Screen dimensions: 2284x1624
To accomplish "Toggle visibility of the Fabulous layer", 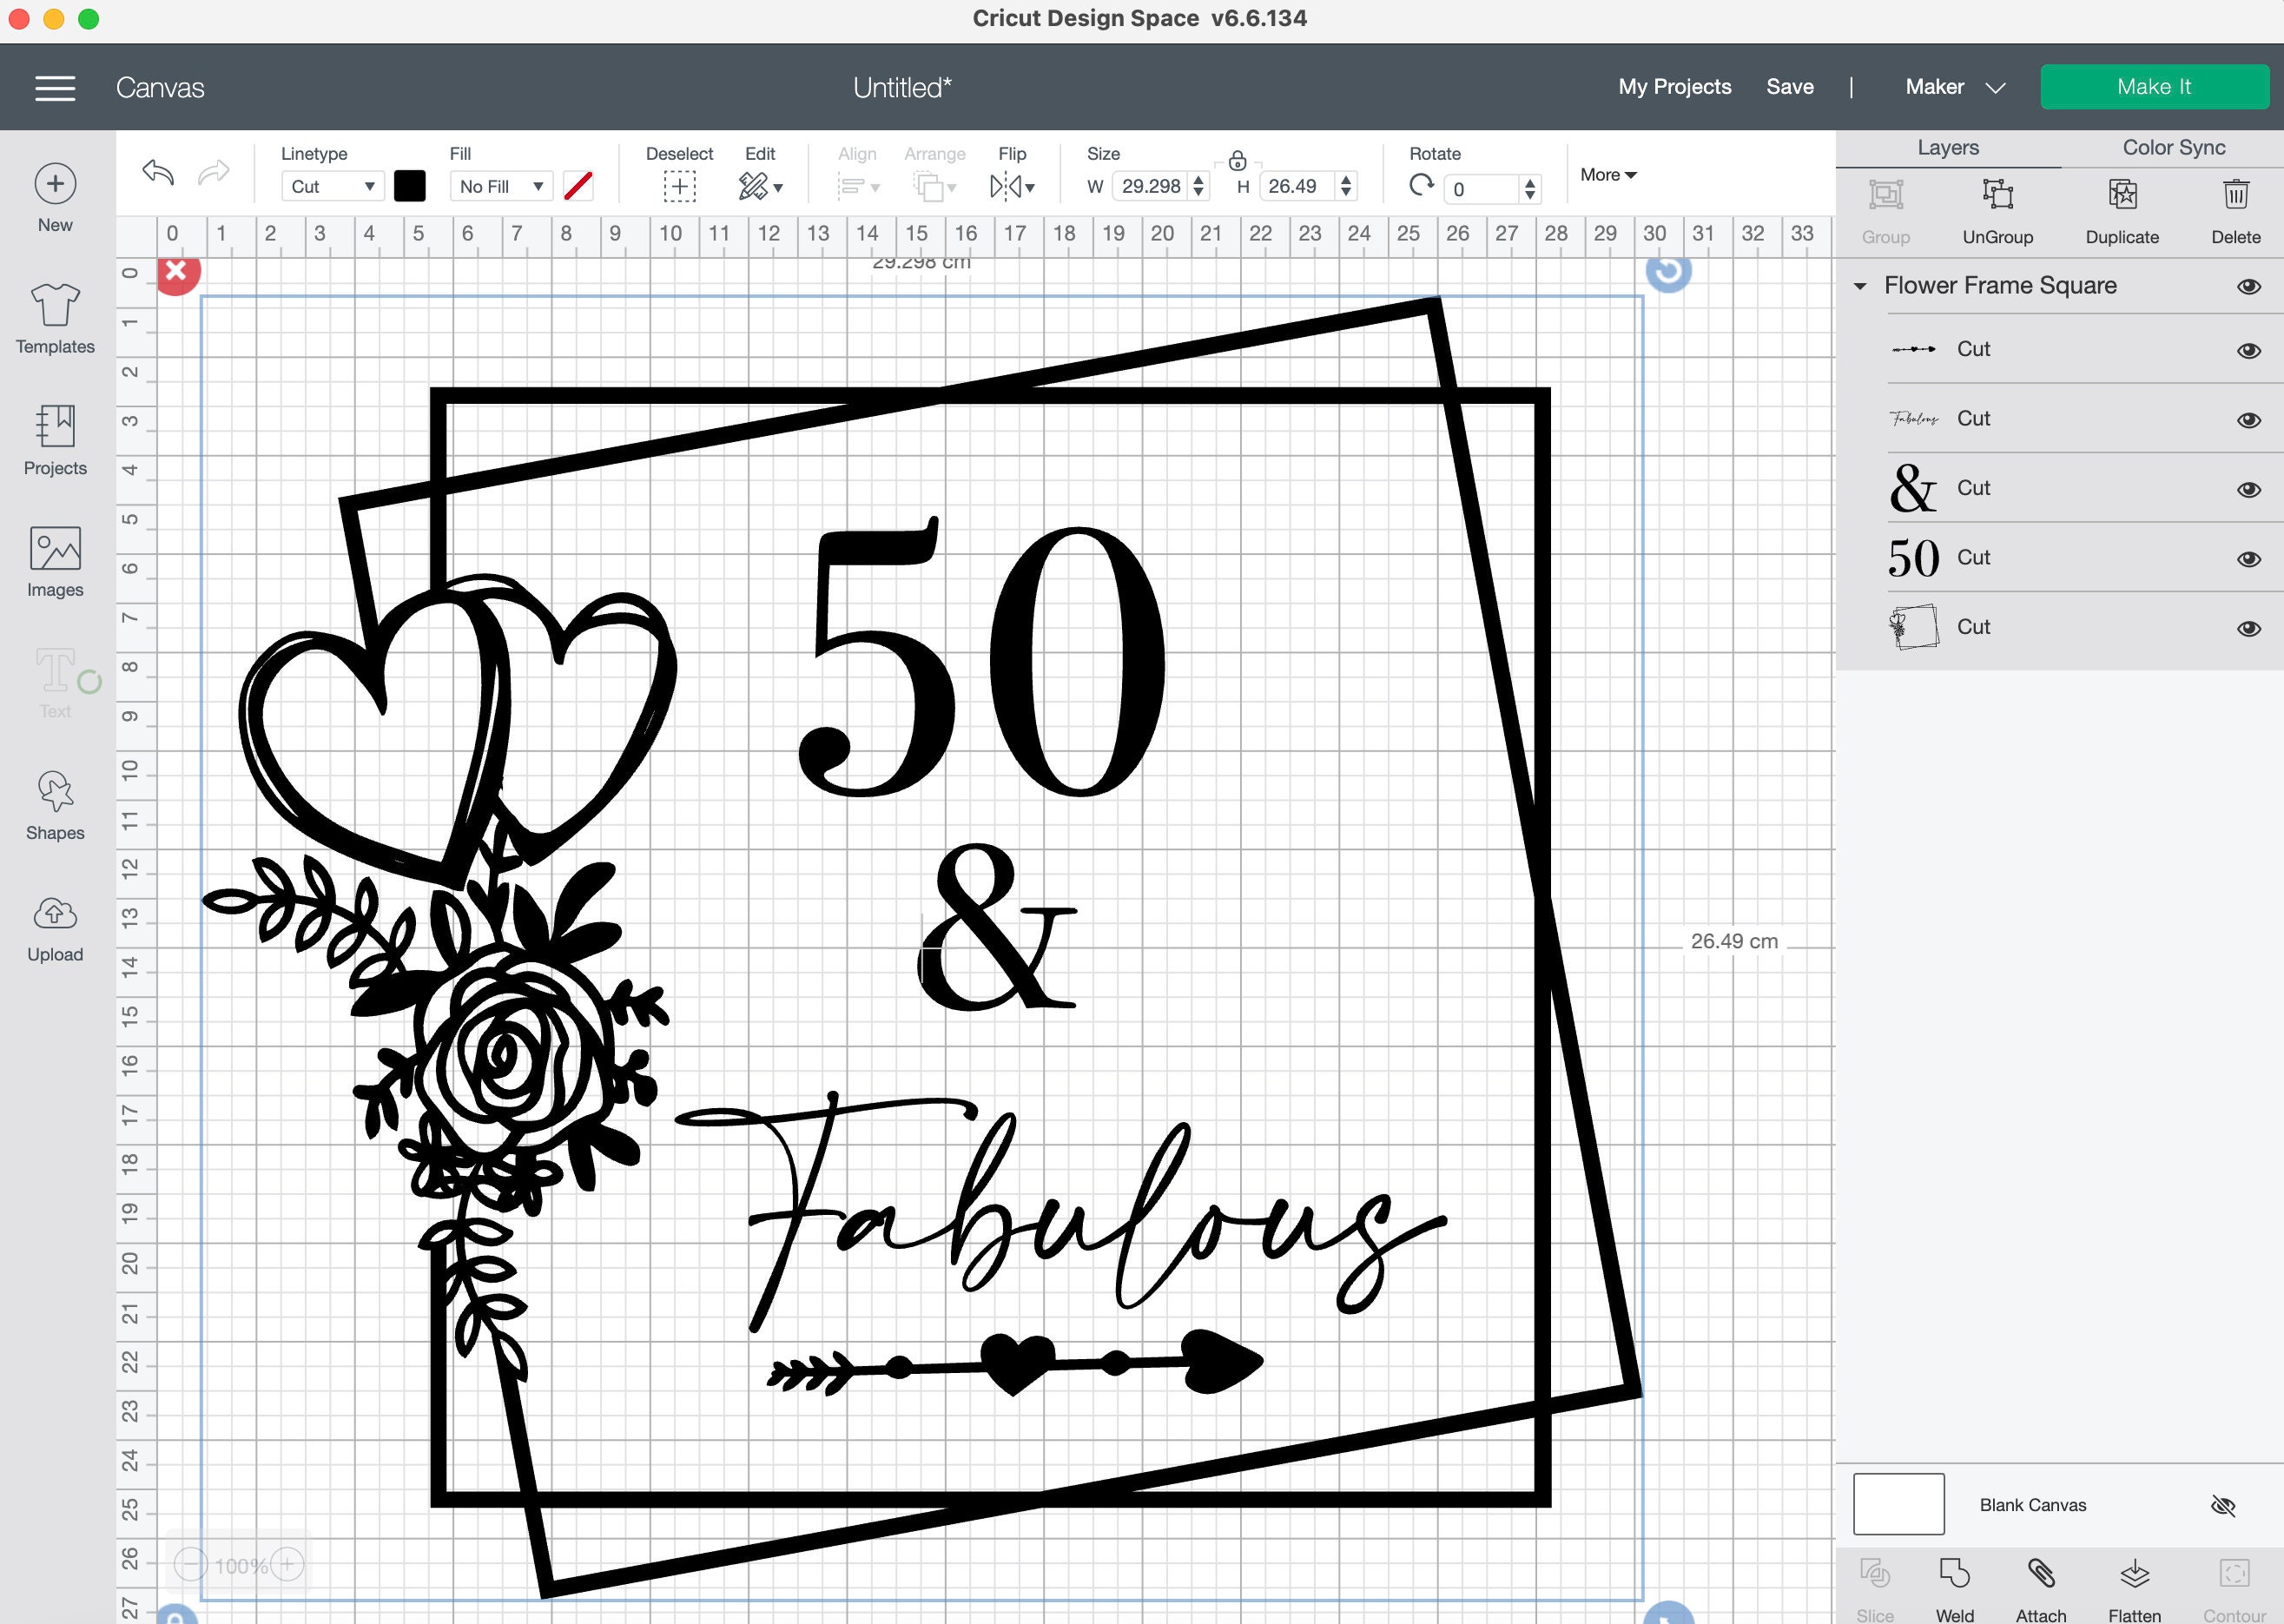I will point(2248,420).
